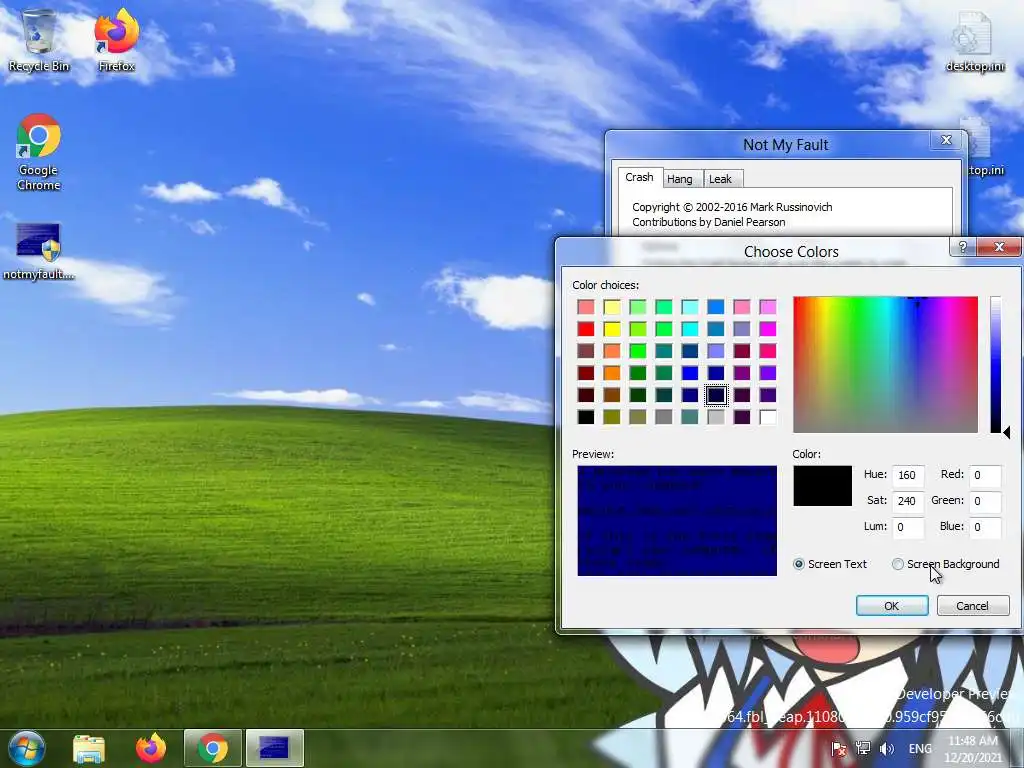Pick the olive color swatch
Screen dimensions: 1024x768
612,417
